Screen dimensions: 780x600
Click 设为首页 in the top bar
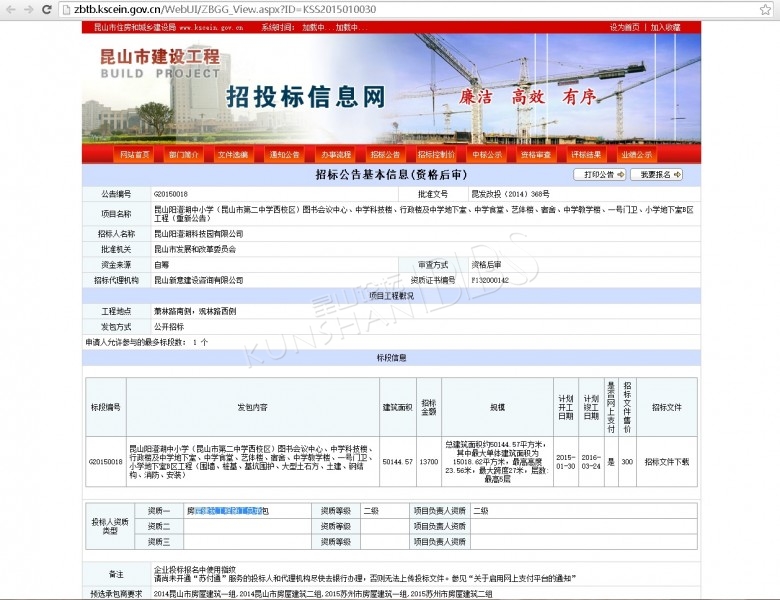pos(624,27)
